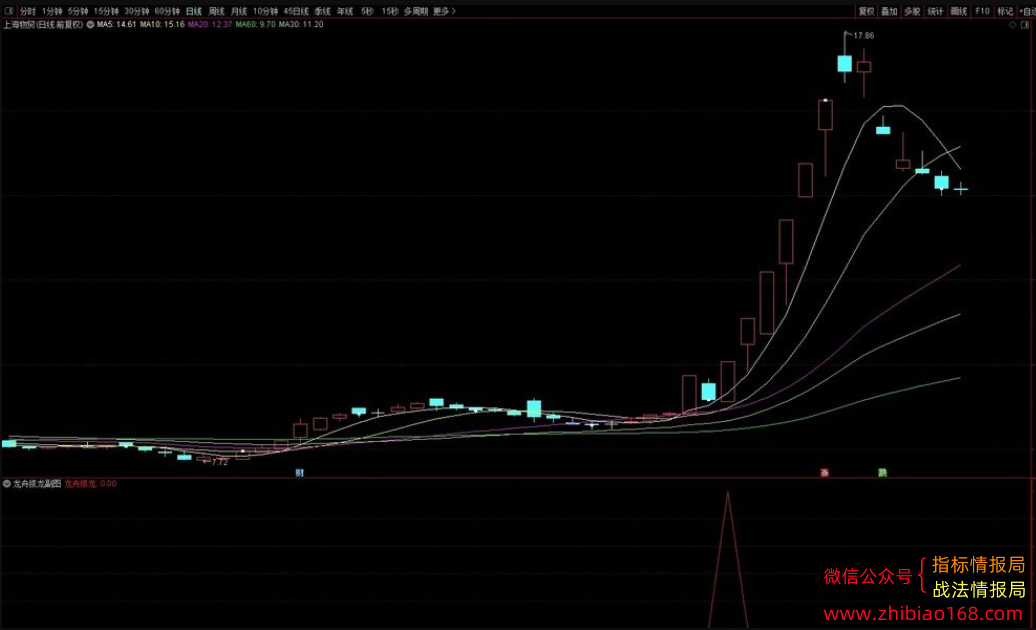Open the 复权 adjustment option
This screenshot has height=630, width=1036.
(x=866, y=11)
